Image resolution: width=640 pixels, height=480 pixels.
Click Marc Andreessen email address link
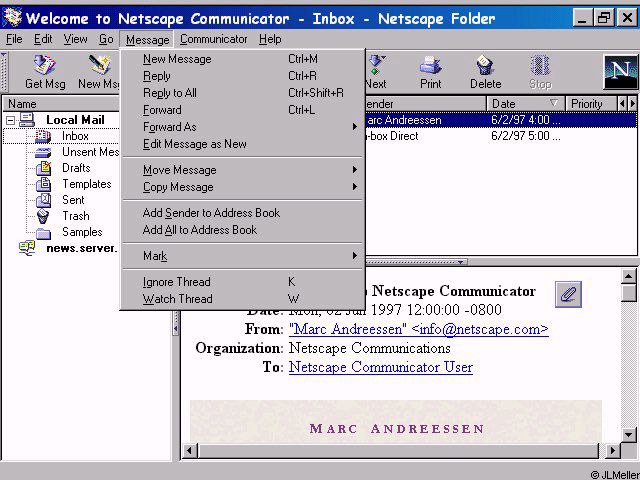(x=419, y=329)
